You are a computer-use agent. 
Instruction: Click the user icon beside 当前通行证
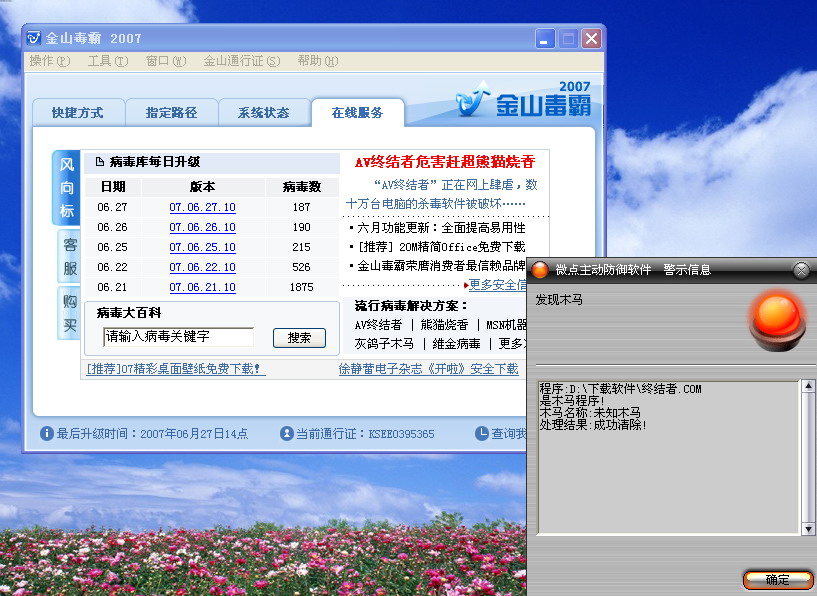[x=287, y=434]
